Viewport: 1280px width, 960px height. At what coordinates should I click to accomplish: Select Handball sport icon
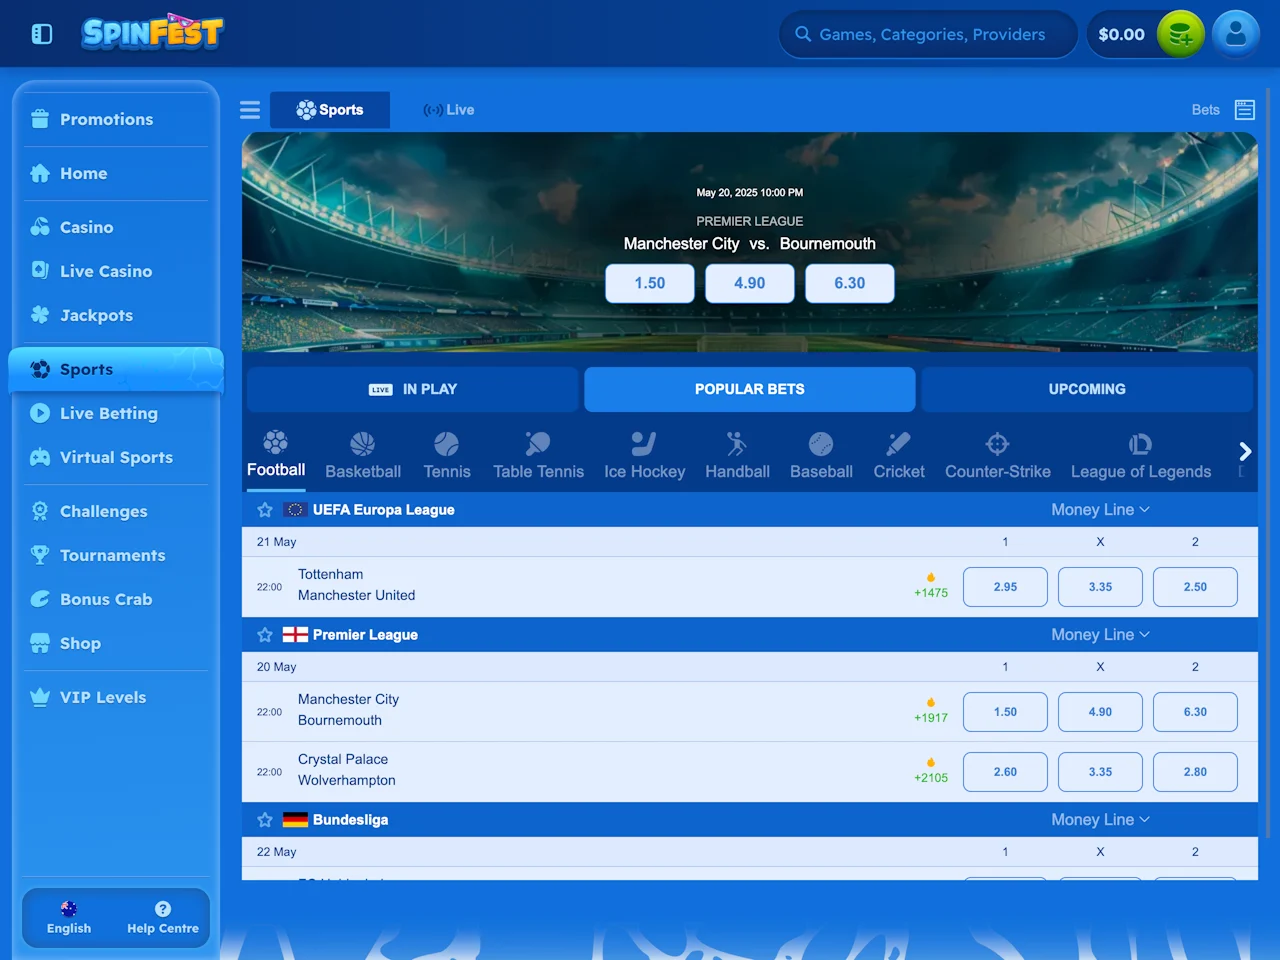(737, 443)
